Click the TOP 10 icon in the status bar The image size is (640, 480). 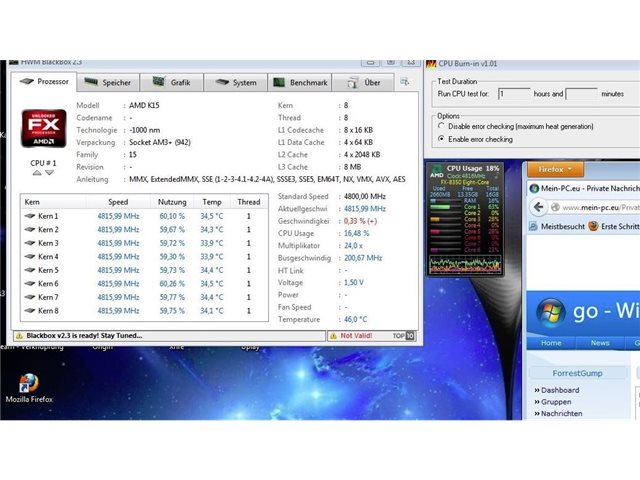click(404, 336)
